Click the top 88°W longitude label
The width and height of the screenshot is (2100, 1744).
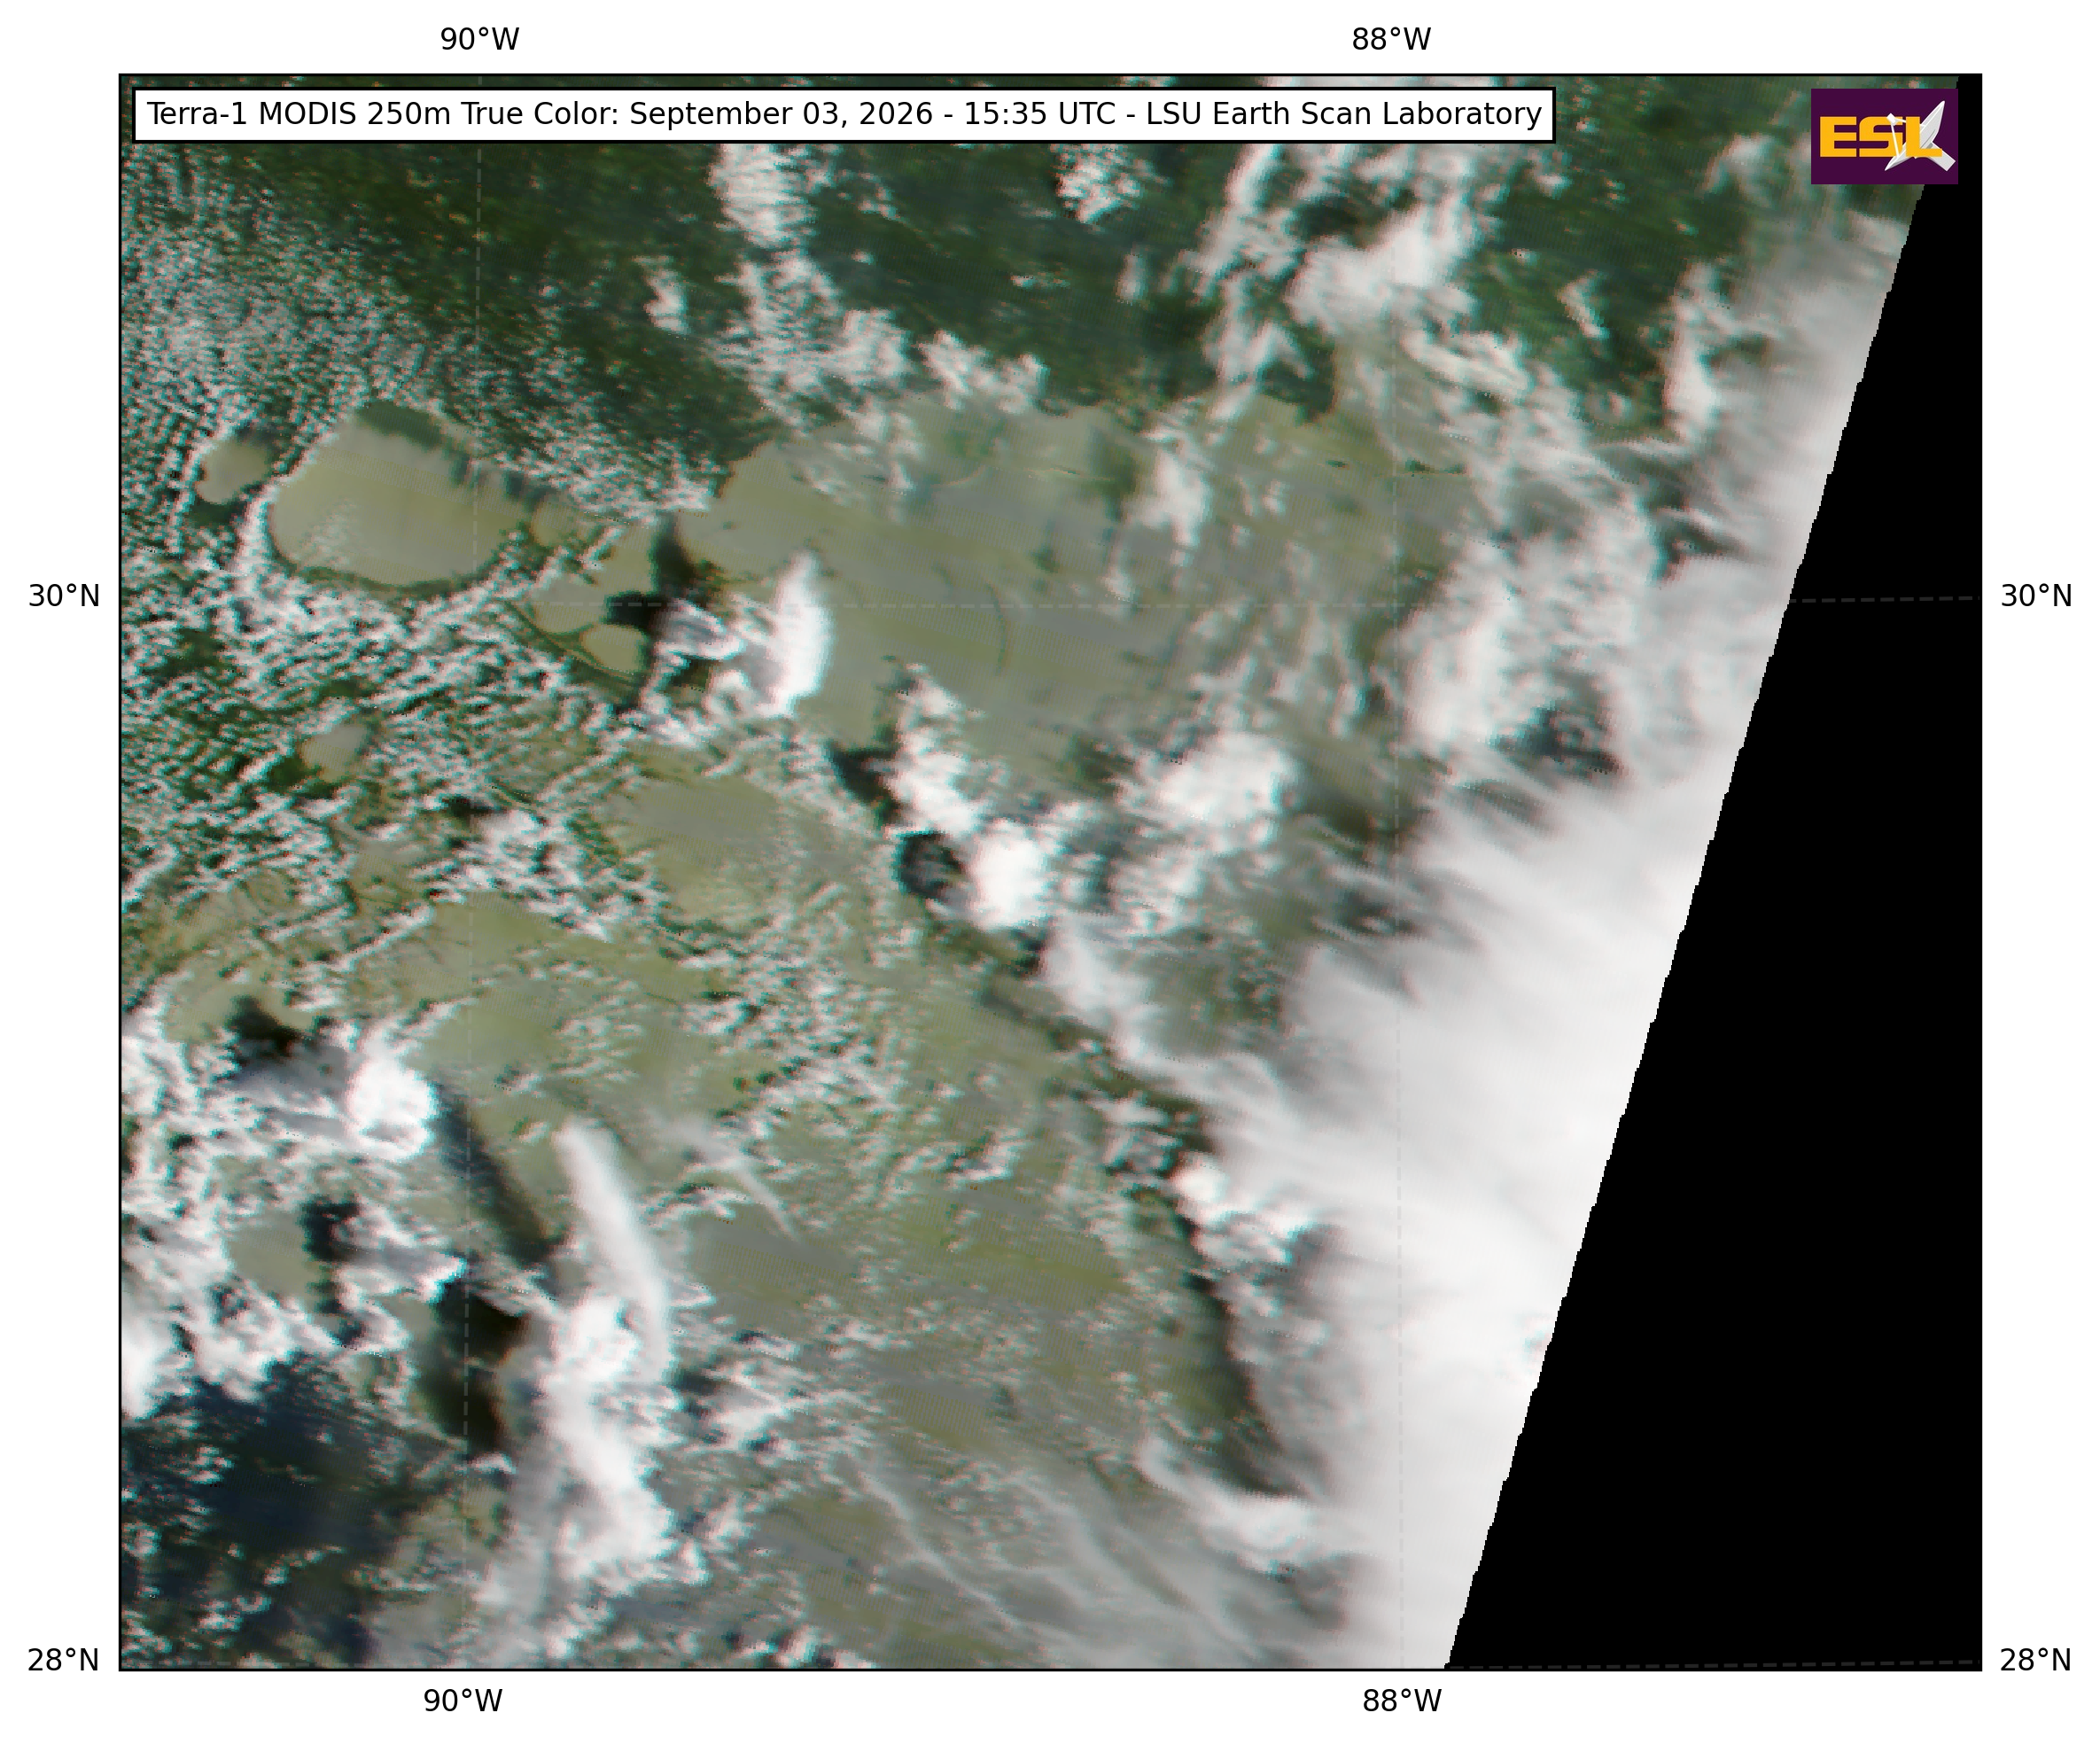point(1391,40)
